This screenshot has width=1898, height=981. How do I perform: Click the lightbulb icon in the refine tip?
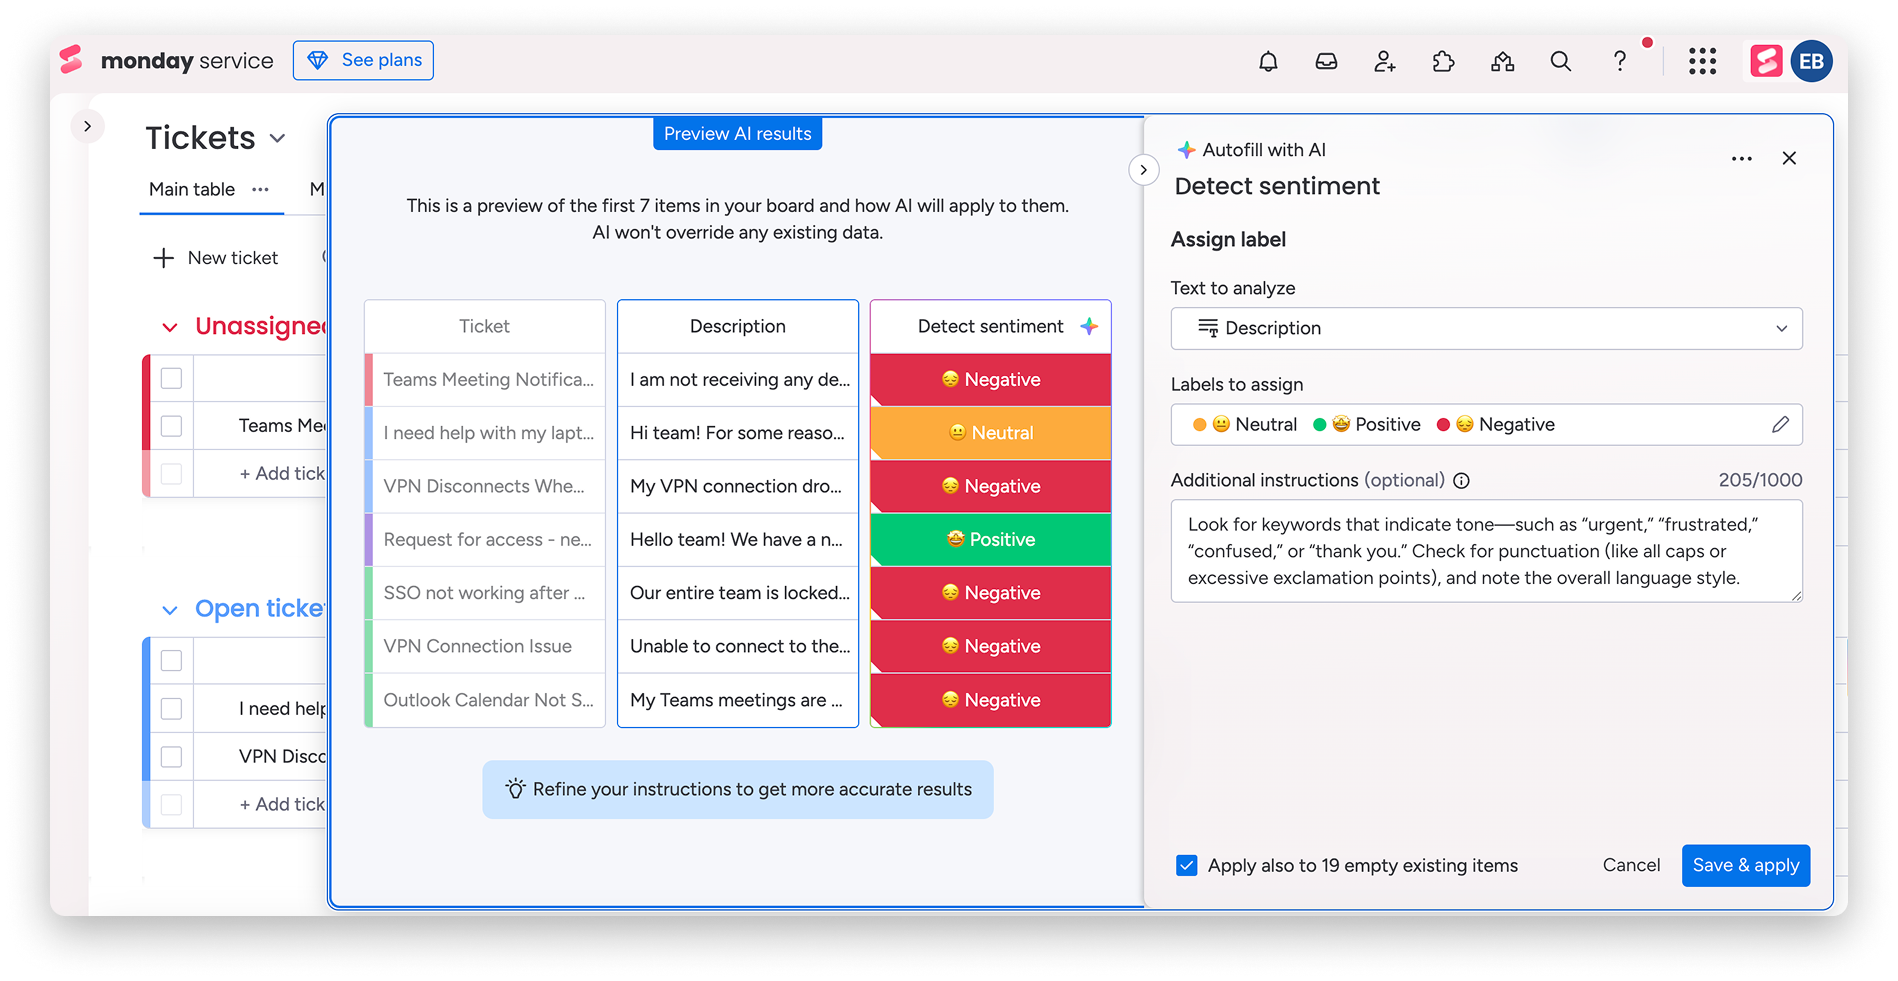pos(515,789)
